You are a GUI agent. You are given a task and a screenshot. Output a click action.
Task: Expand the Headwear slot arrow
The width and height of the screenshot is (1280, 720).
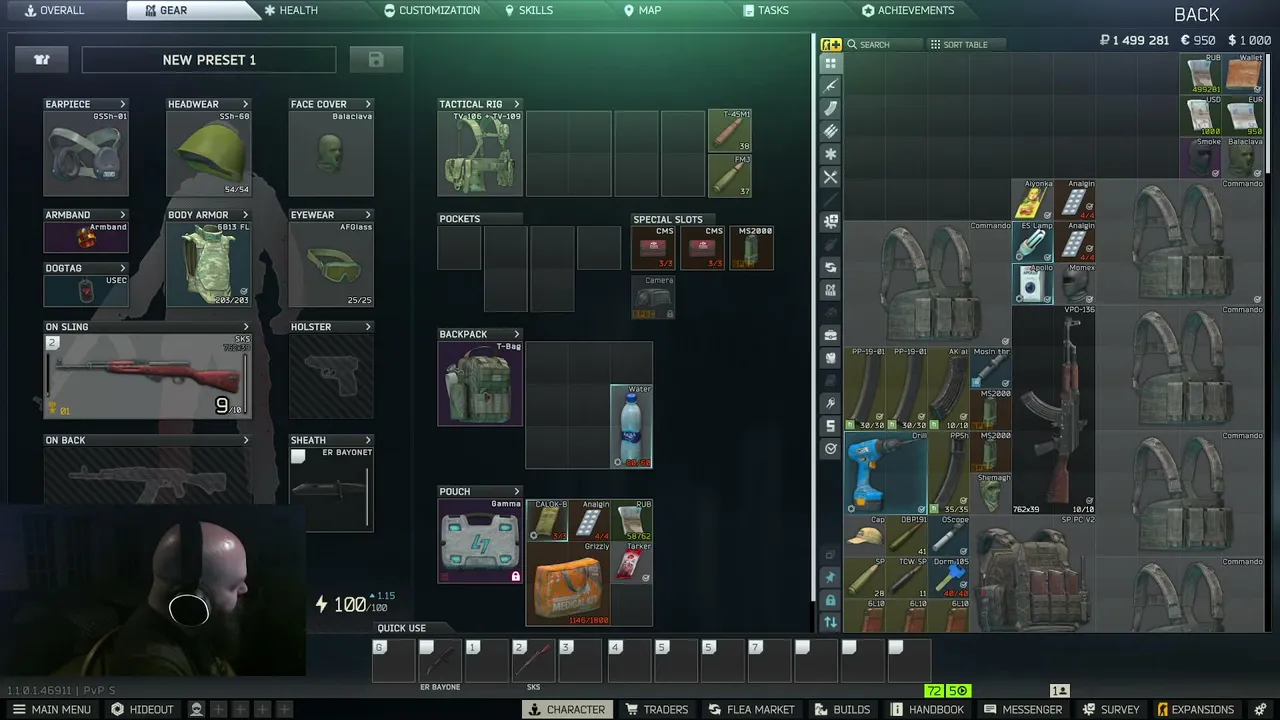(x=245, y=104)
